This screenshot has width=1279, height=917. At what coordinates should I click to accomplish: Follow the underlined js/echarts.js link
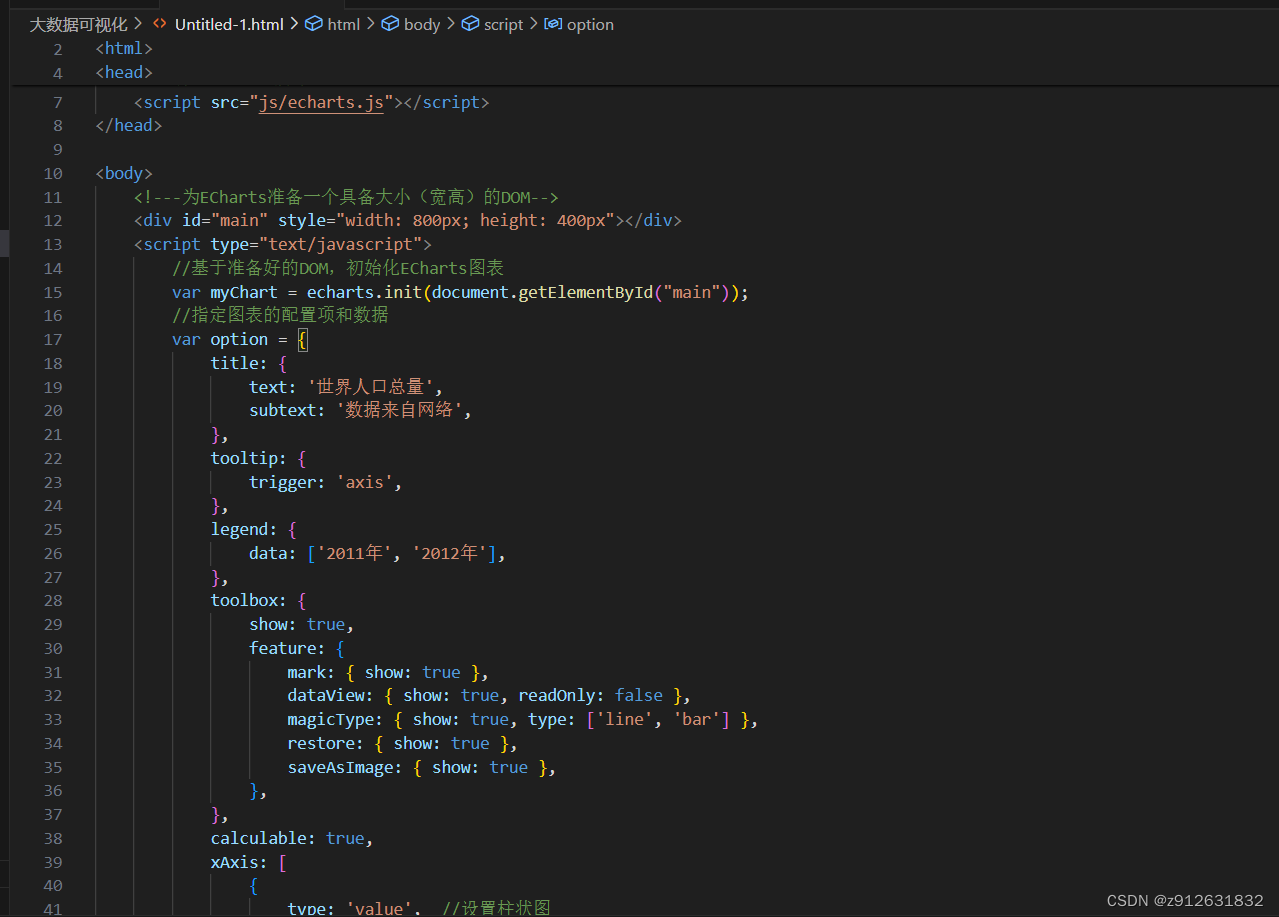tap(320, 101)
